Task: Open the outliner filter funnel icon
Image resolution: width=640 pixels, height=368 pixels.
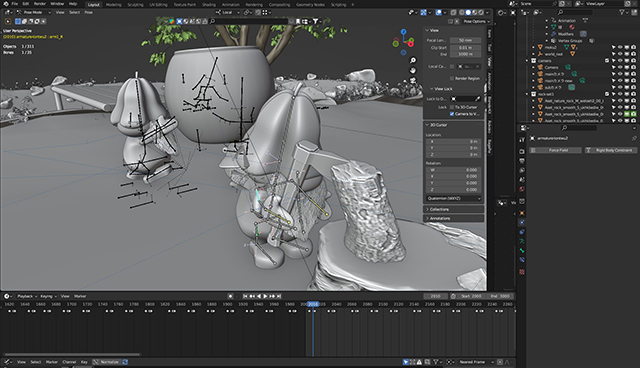Action: pyautogui.click(x=622, y=13)
